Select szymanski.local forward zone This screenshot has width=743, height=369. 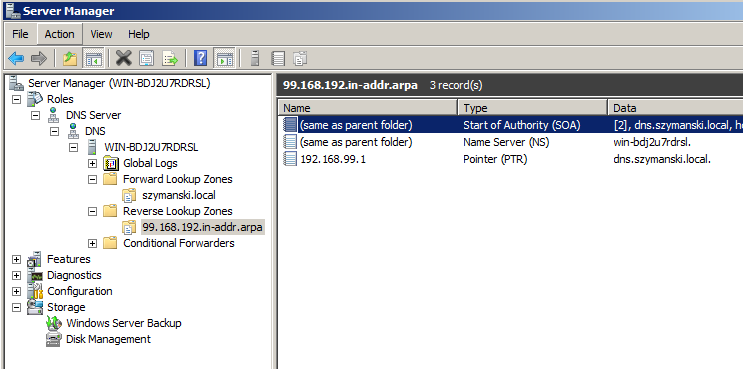point(179,195)
